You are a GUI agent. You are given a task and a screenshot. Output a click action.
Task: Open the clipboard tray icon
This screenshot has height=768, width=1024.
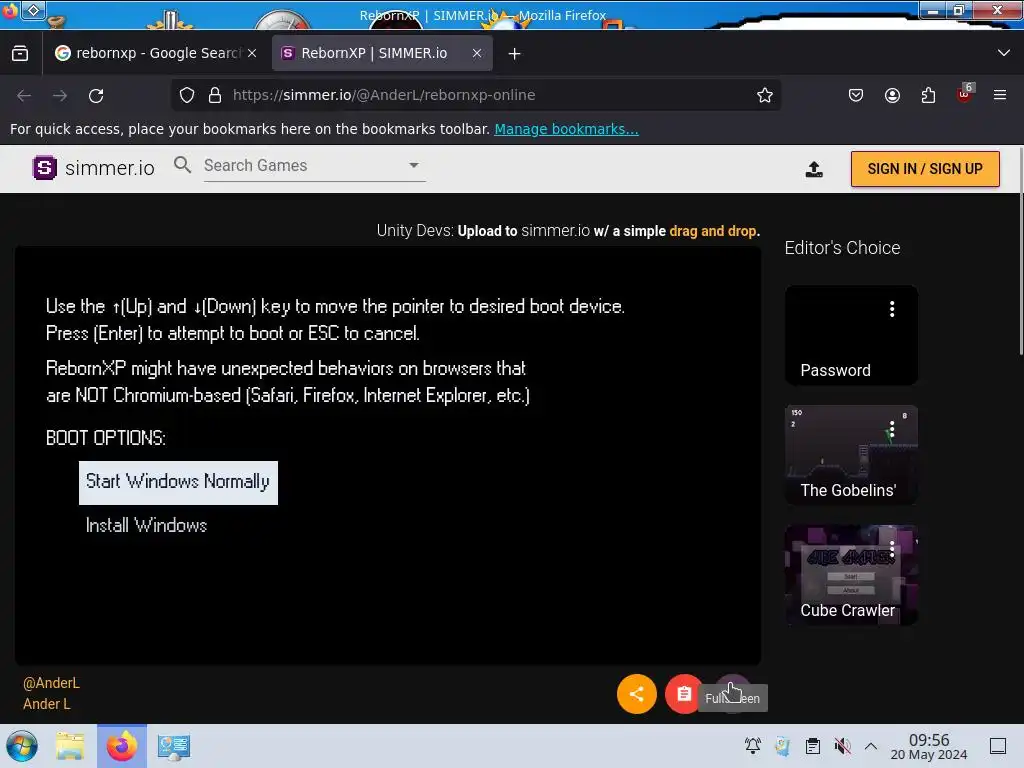click(x=812, y=745)
